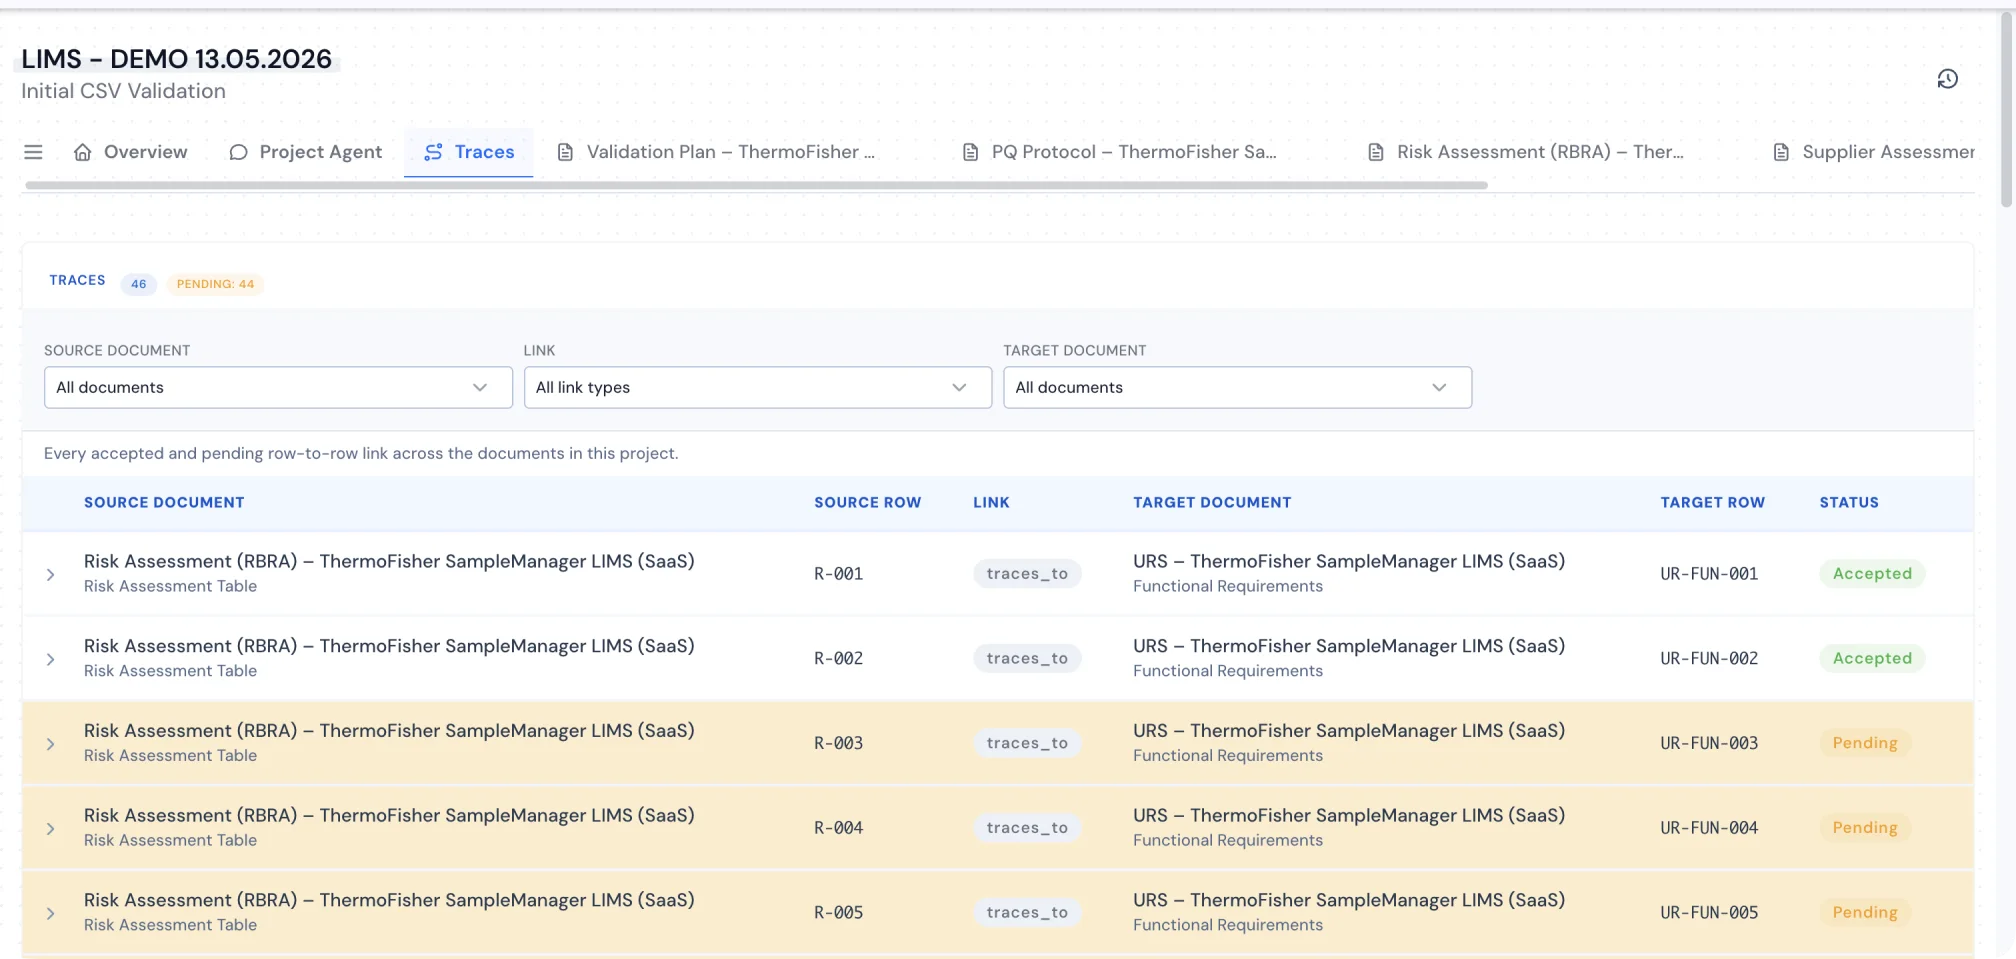
Task: Click the Traces count badge 46
Action: (x=138, y=284)
